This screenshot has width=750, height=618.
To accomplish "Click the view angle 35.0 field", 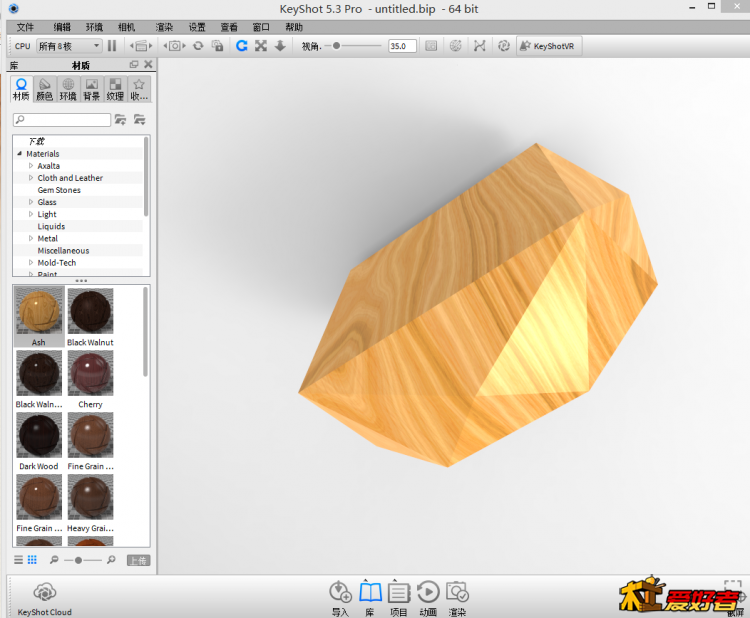I will click(402, 46).
